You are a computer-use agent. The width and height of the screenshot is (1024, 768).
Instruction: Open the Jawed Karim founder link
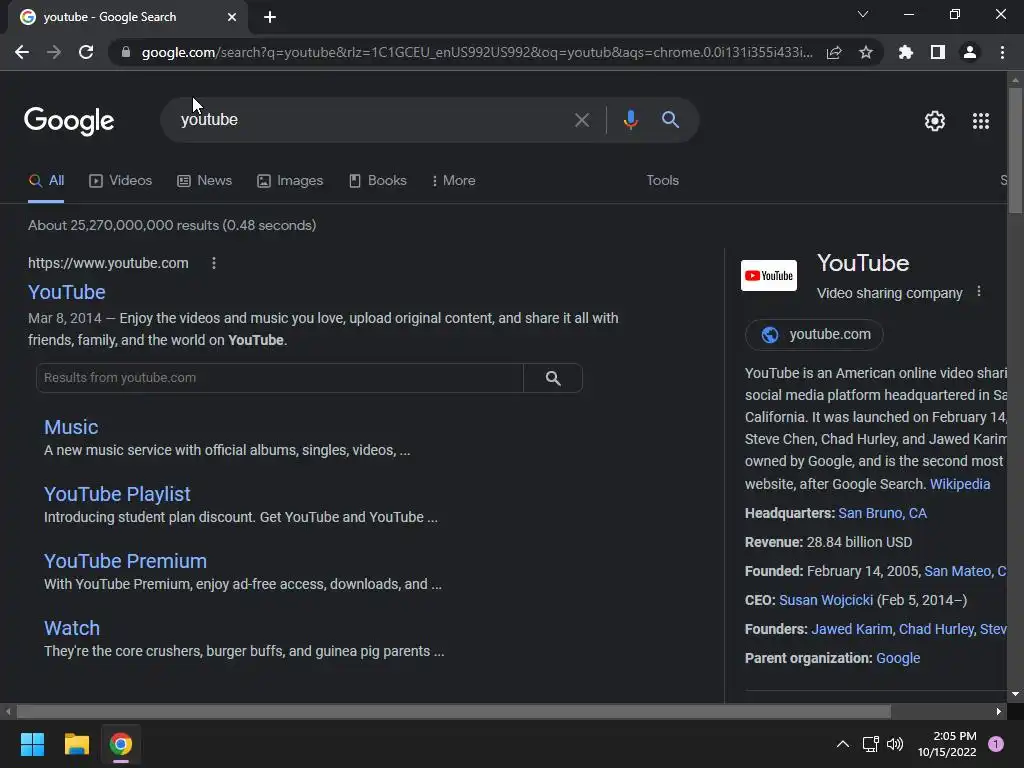point(852,629)
